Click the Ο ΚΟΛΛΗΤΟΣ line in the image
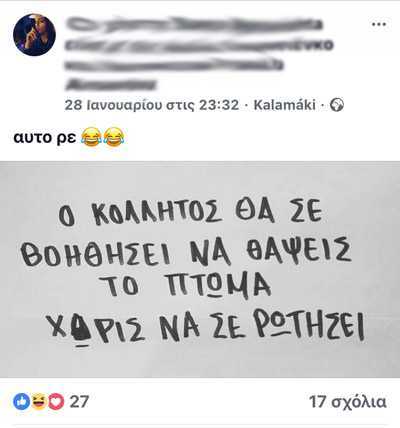400x428 pixels. point(190,213)
